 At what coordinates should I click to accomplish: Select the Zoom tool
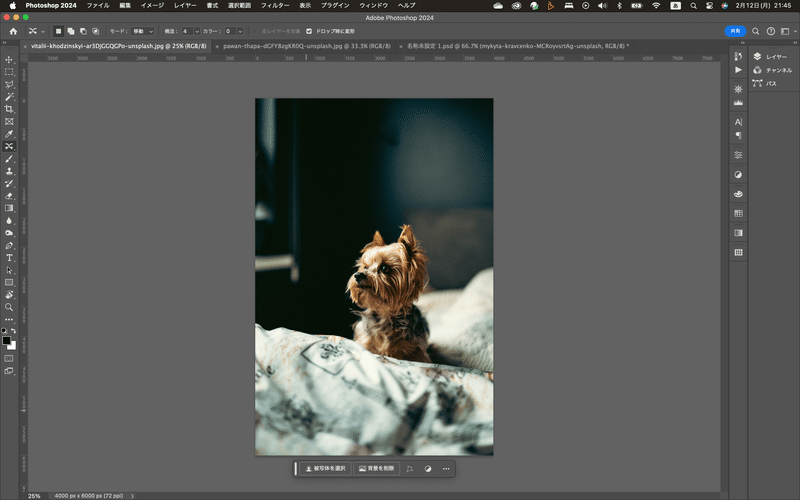point(9,307)
